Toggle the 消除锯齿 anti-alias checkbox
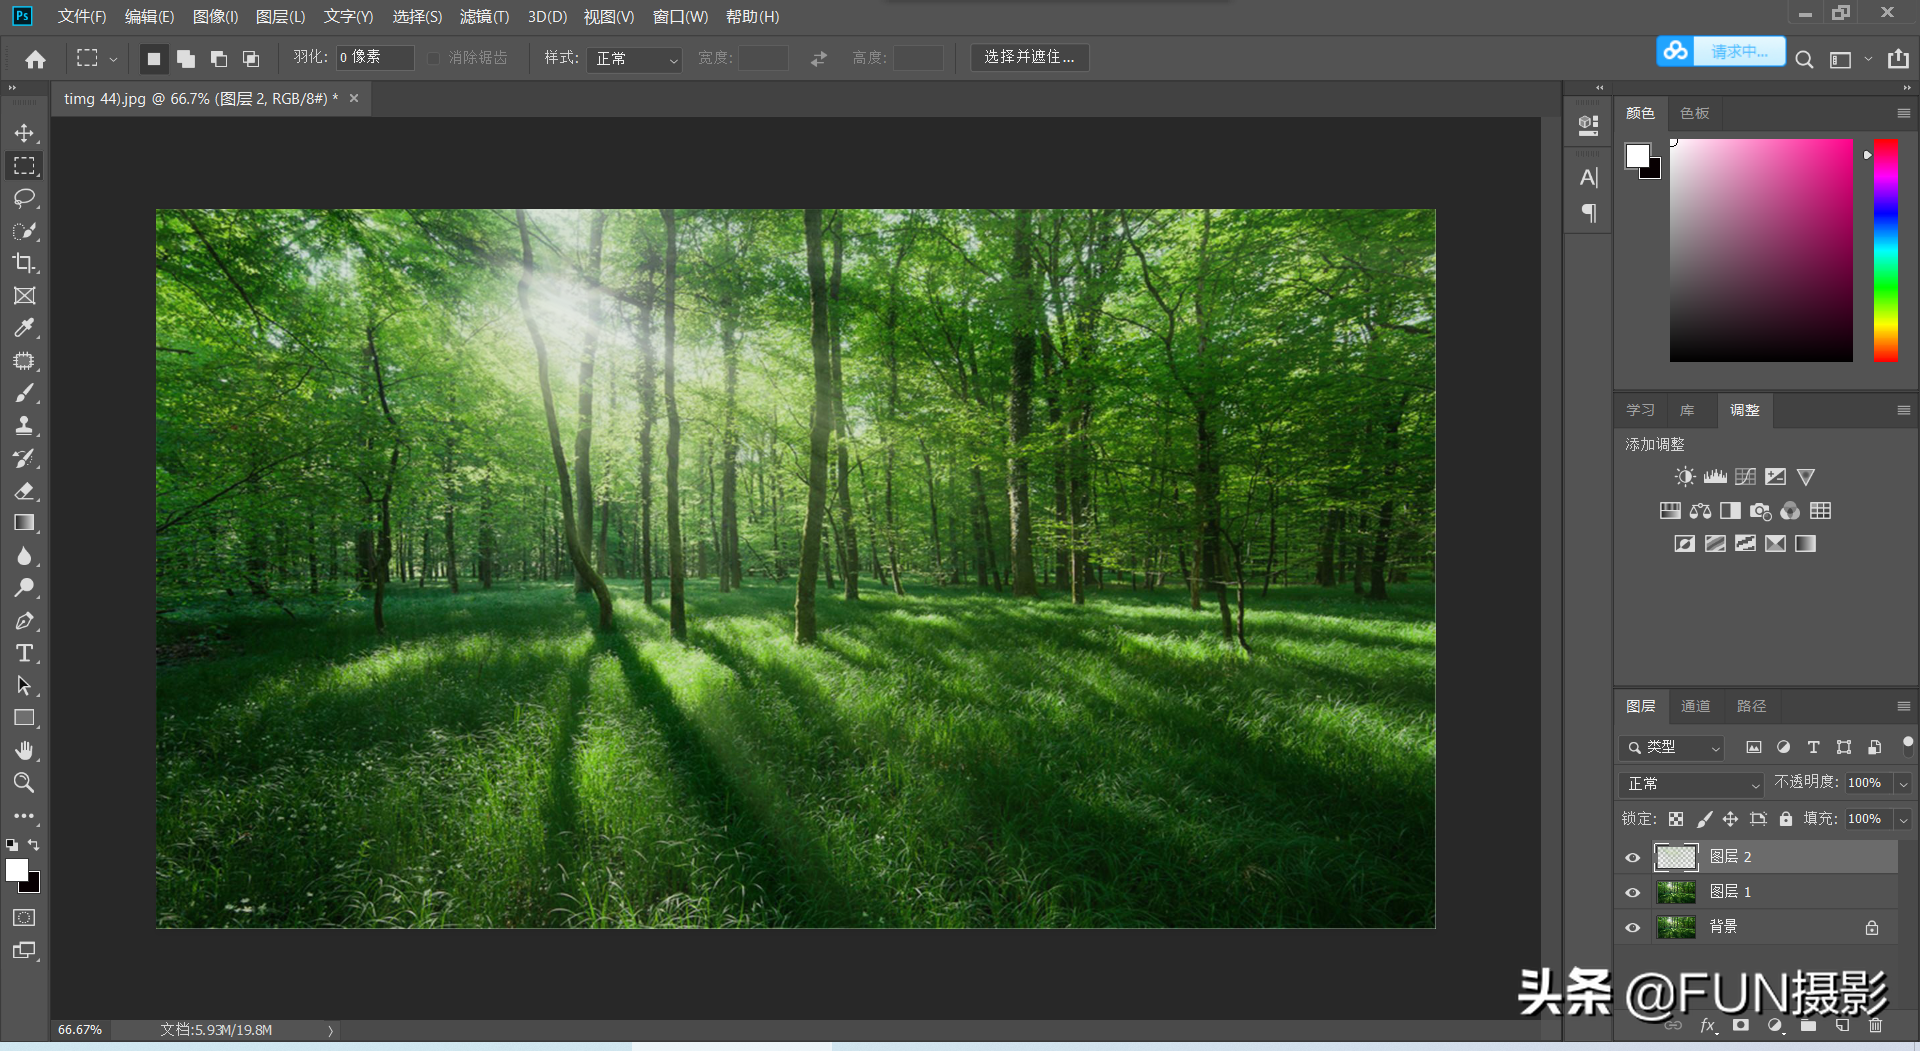The height and width of the screenshot is (1051, 1920). pyautogui.click(x=433, y=58)
